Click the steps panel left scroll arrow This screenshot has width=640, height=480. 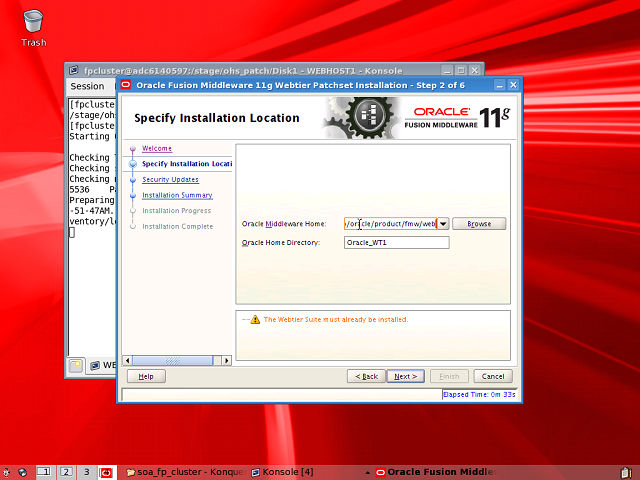coord(128,360)
